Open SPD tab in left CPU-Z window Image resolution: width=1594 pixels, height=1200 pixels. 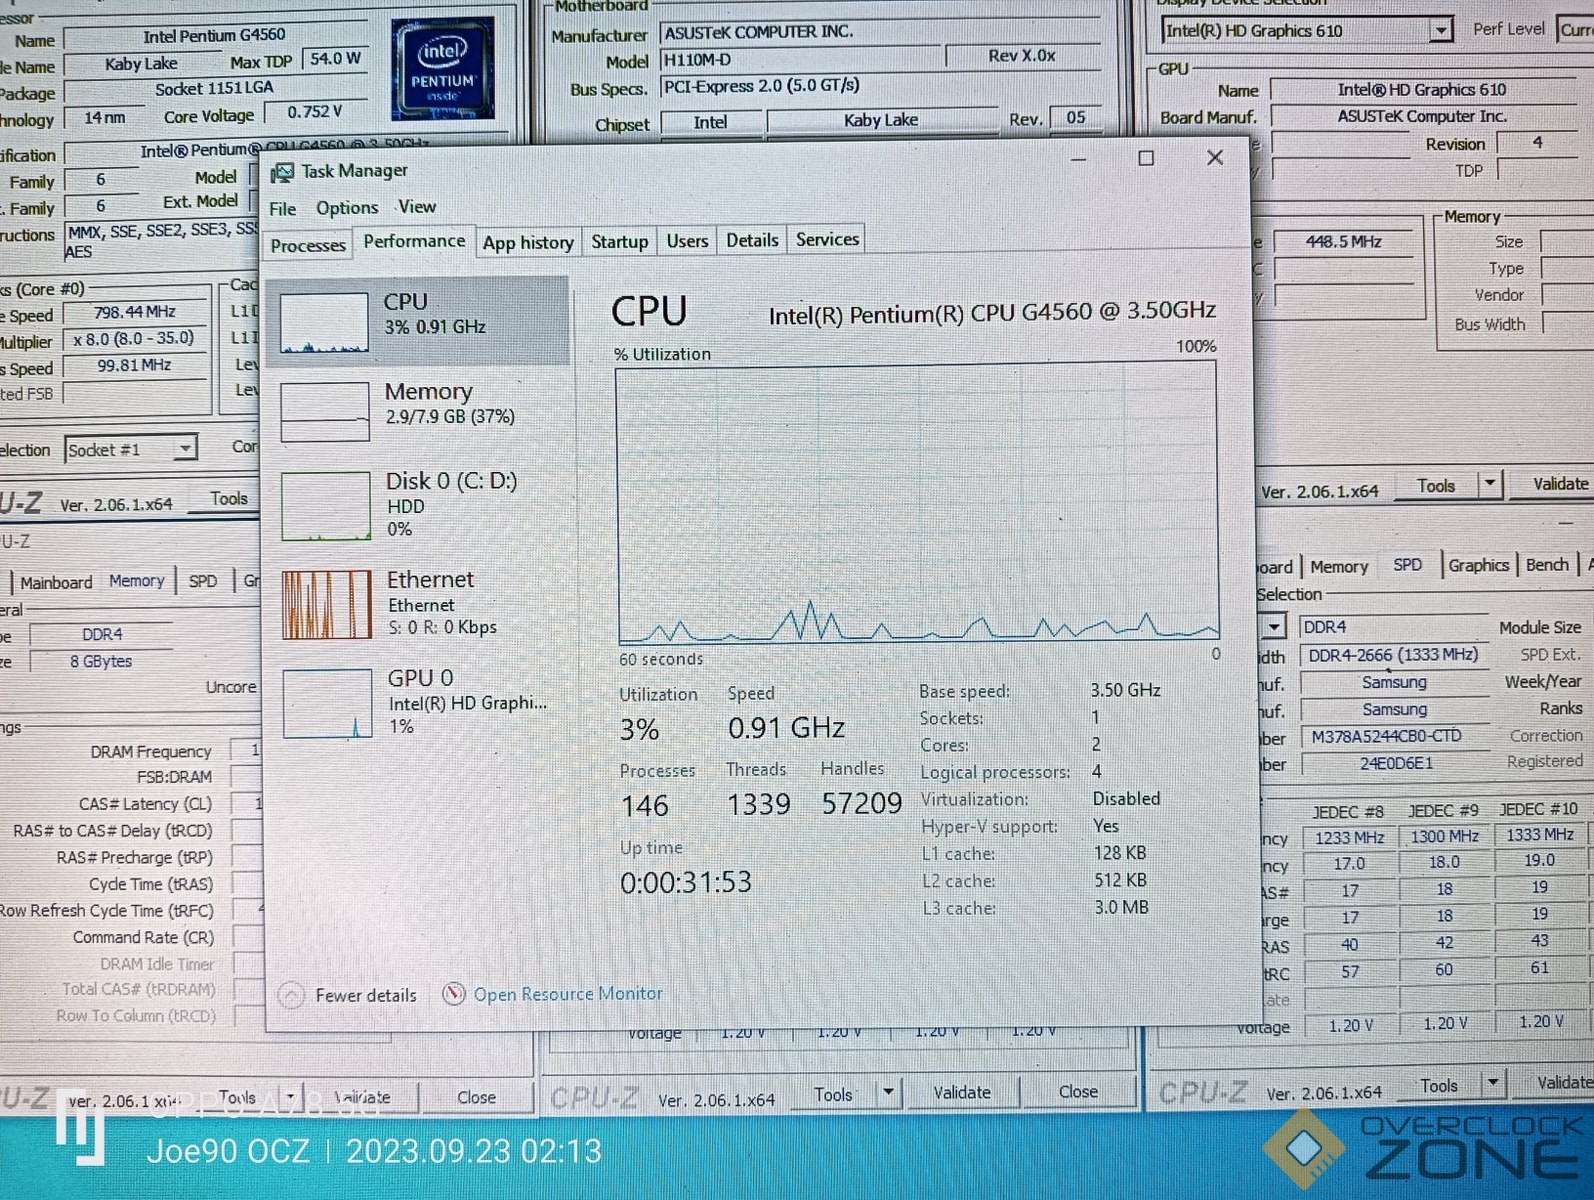click(x=203, y=581)
